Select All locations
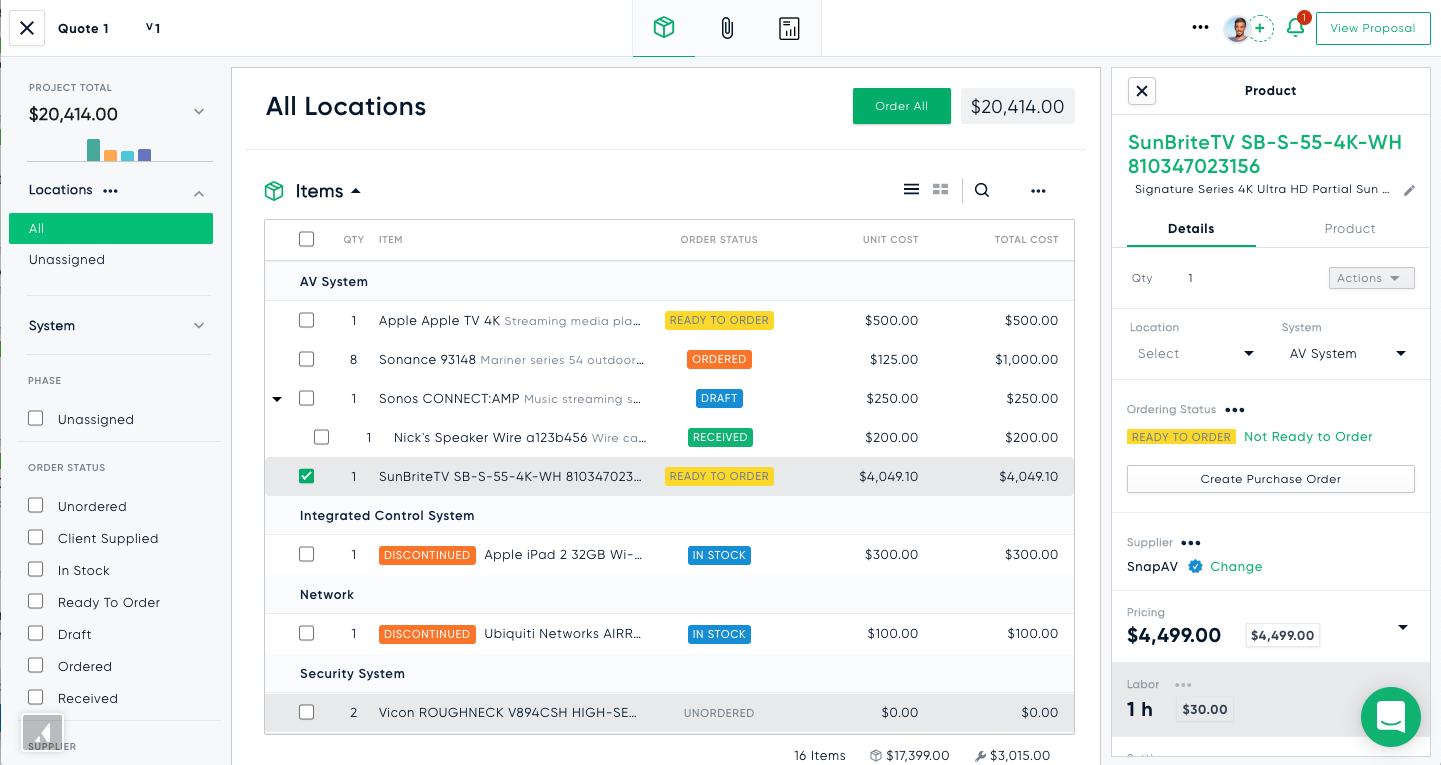 111,228
